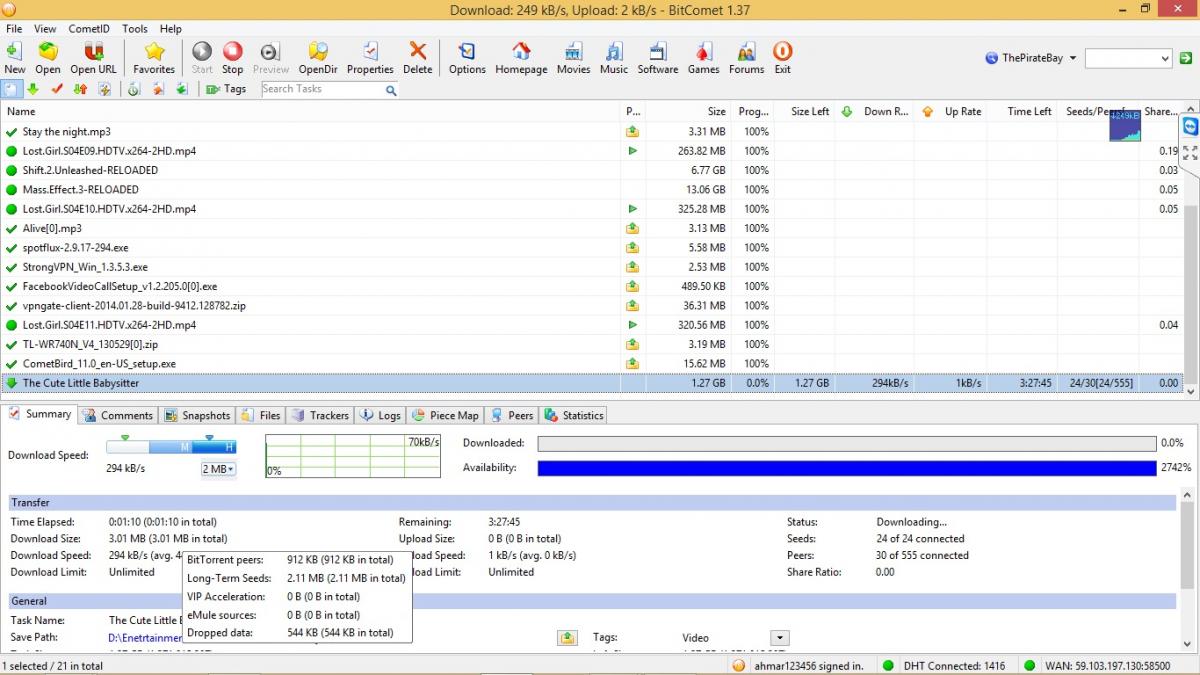Open the CometID menu

(x=89, y=29)
